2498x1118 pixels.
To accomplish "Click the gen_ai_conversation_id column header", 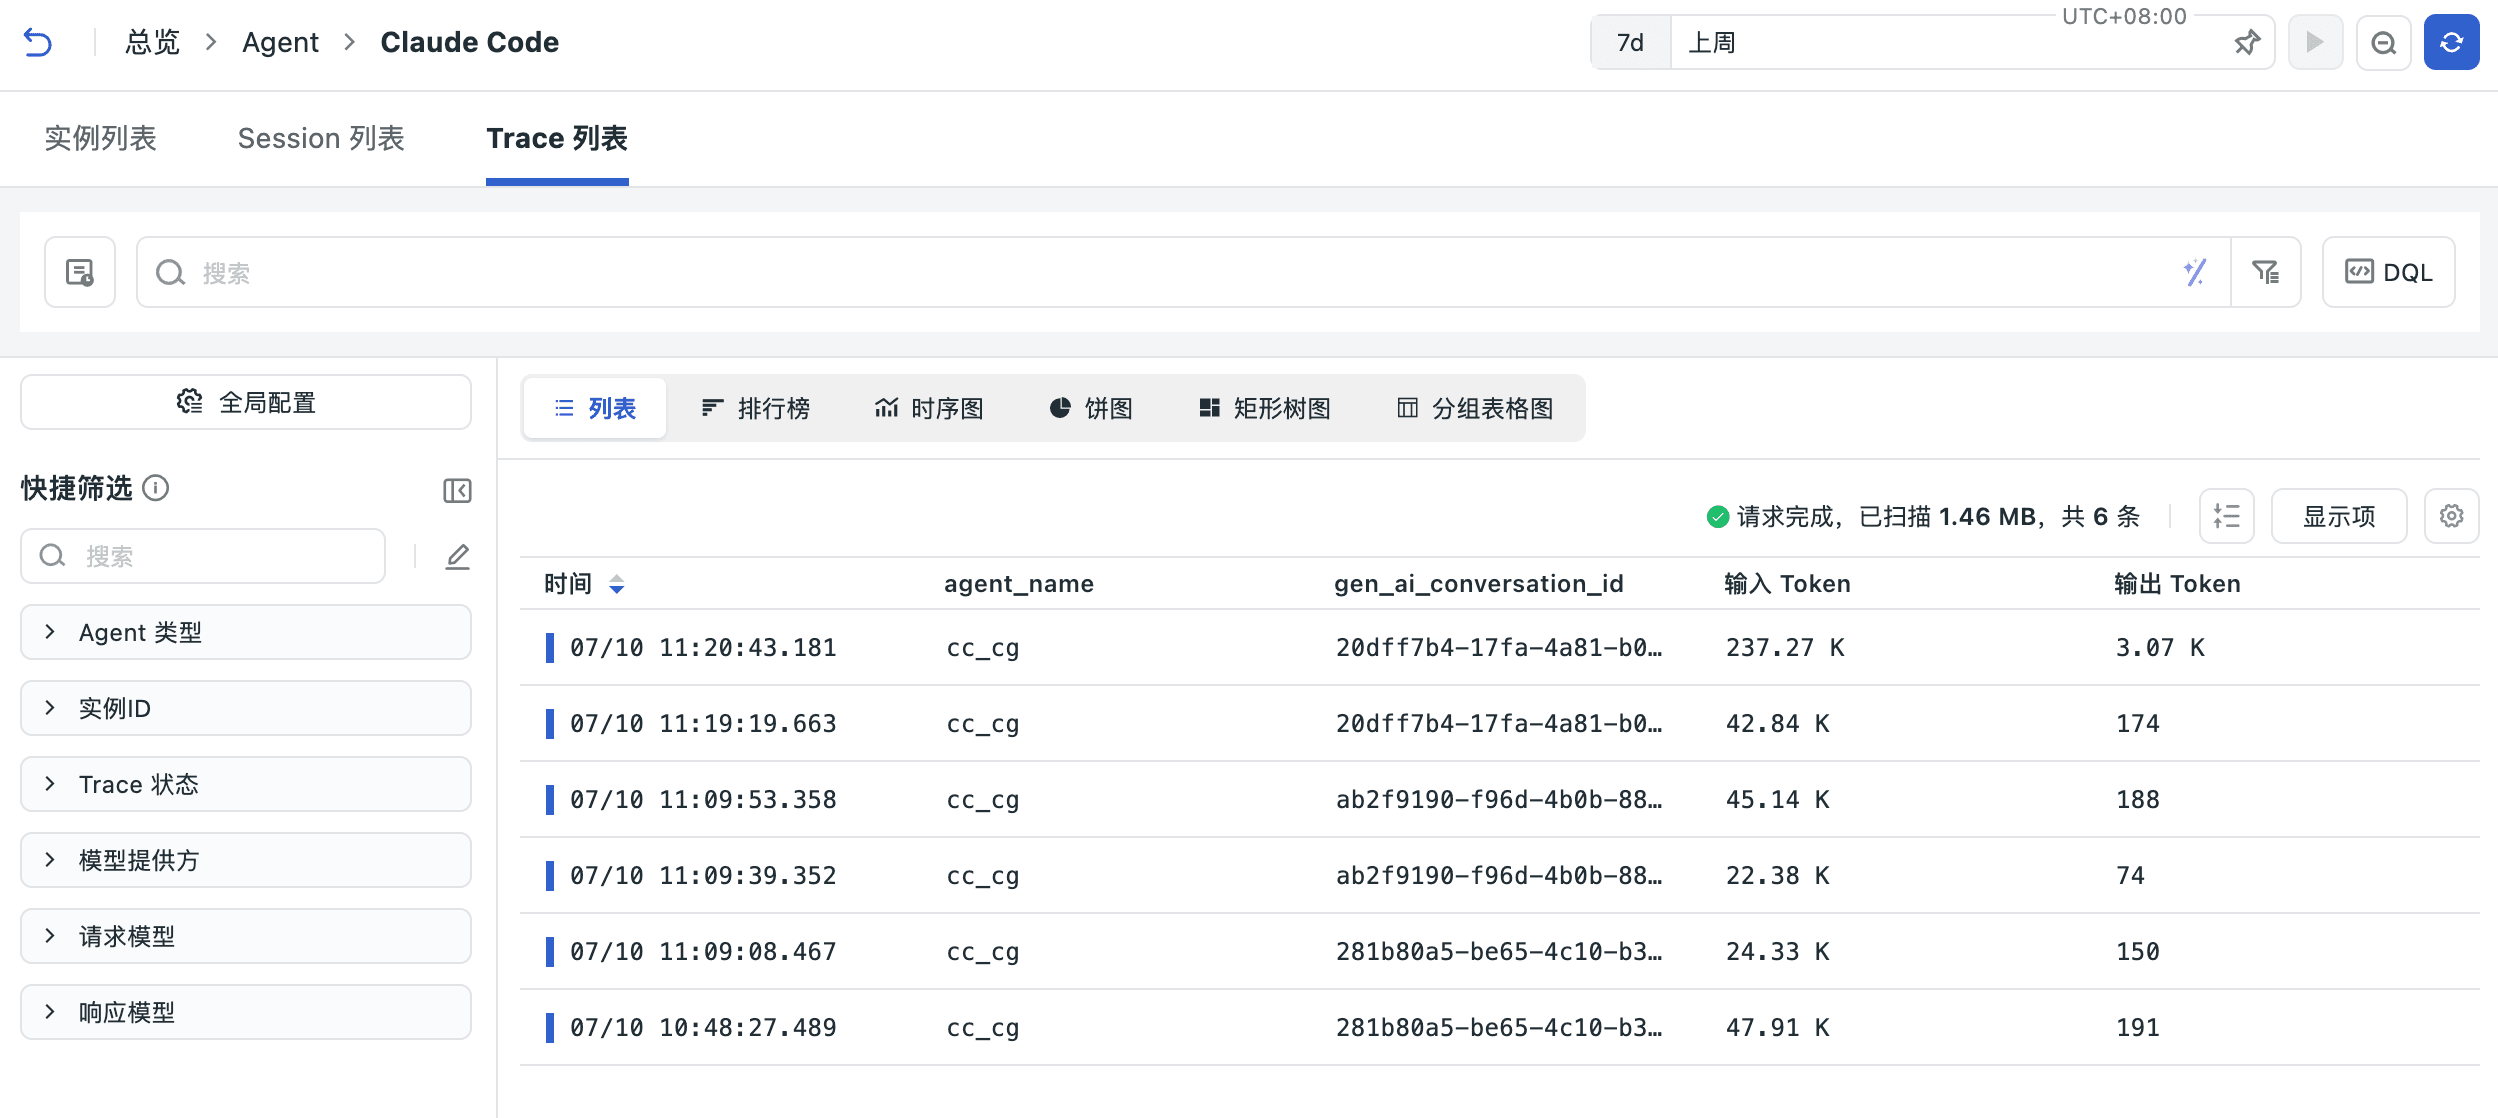I will pyautogui.click(x=1479, y=584).
